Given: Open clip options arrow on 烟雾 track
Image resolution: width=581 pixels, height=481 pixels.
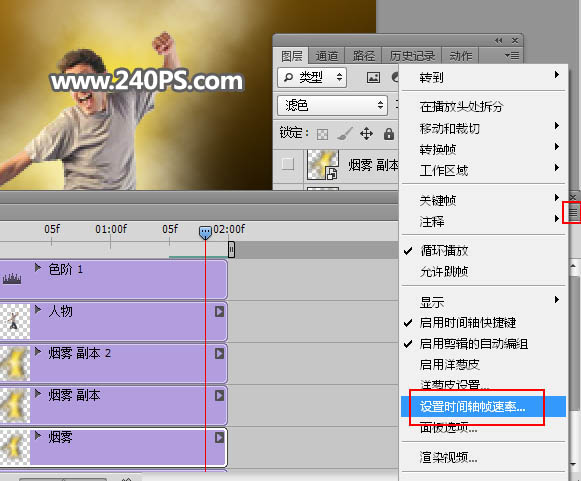Looking at the screenshot, I should pos(219,438).
